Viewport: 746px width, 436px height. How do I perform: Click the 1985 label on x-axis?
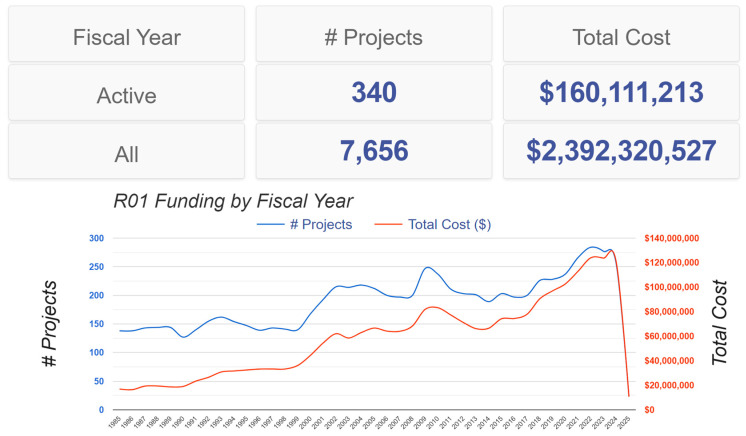click(x=115, y=422)
